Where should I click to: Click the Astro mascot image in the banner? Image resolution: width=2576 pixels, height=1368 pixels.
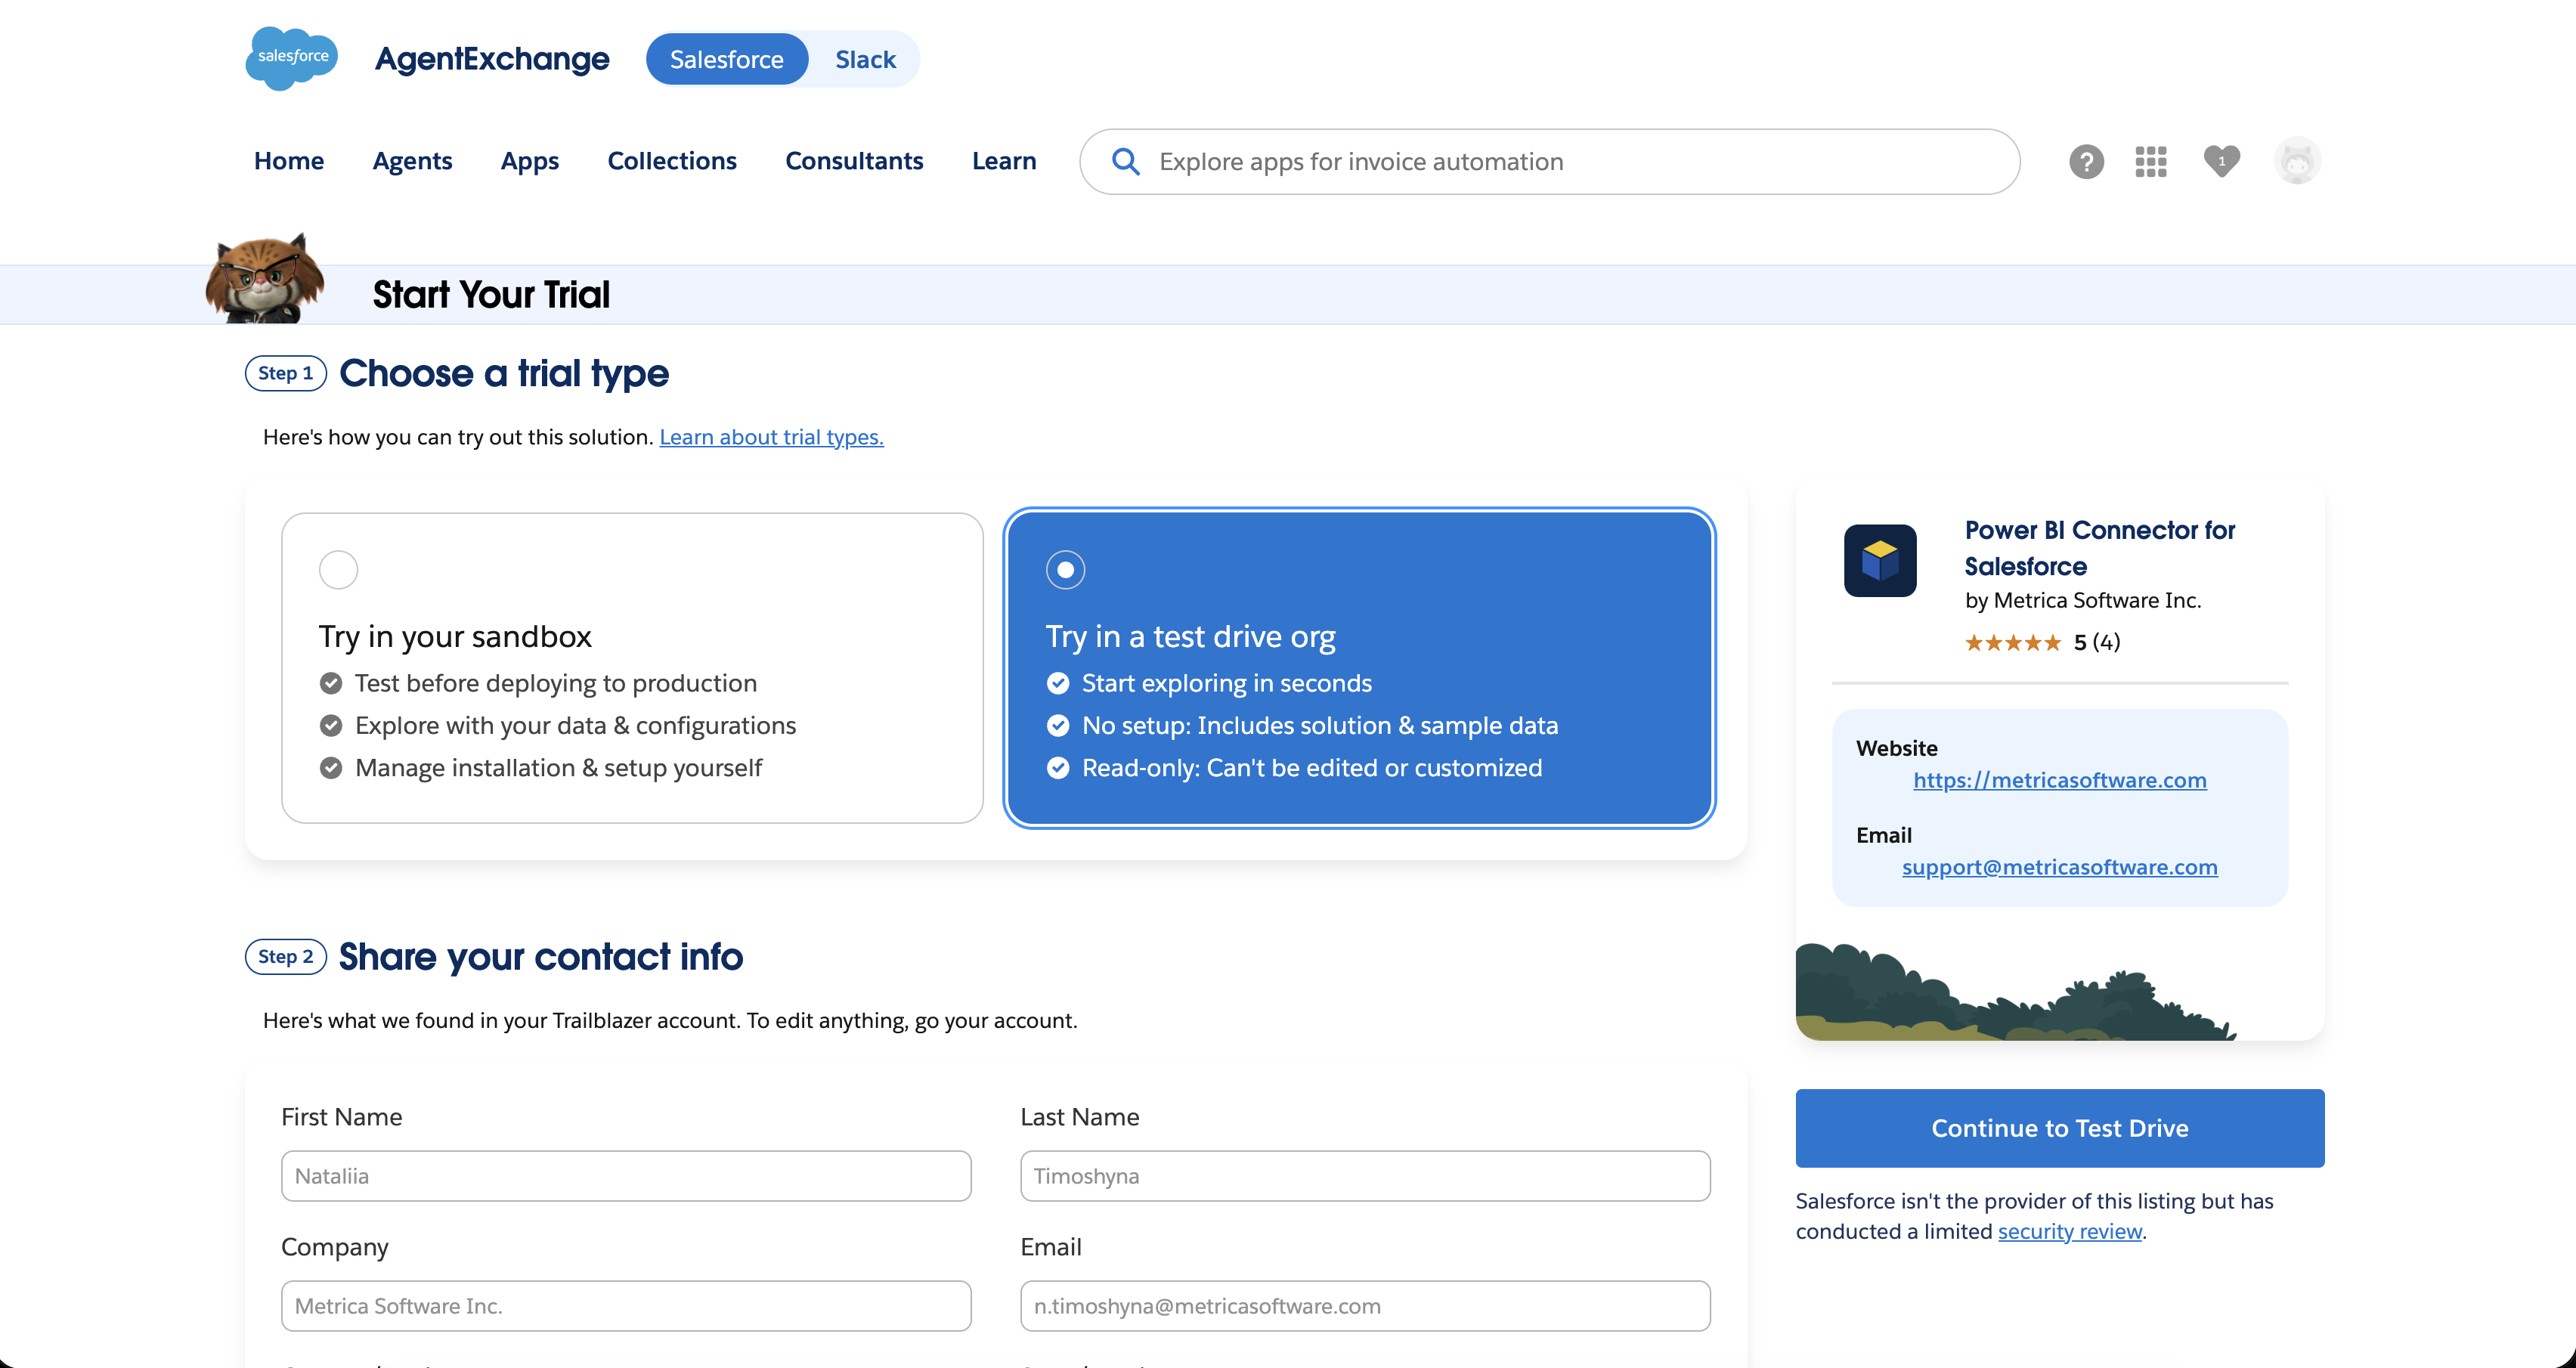click(x=265, y=279)
